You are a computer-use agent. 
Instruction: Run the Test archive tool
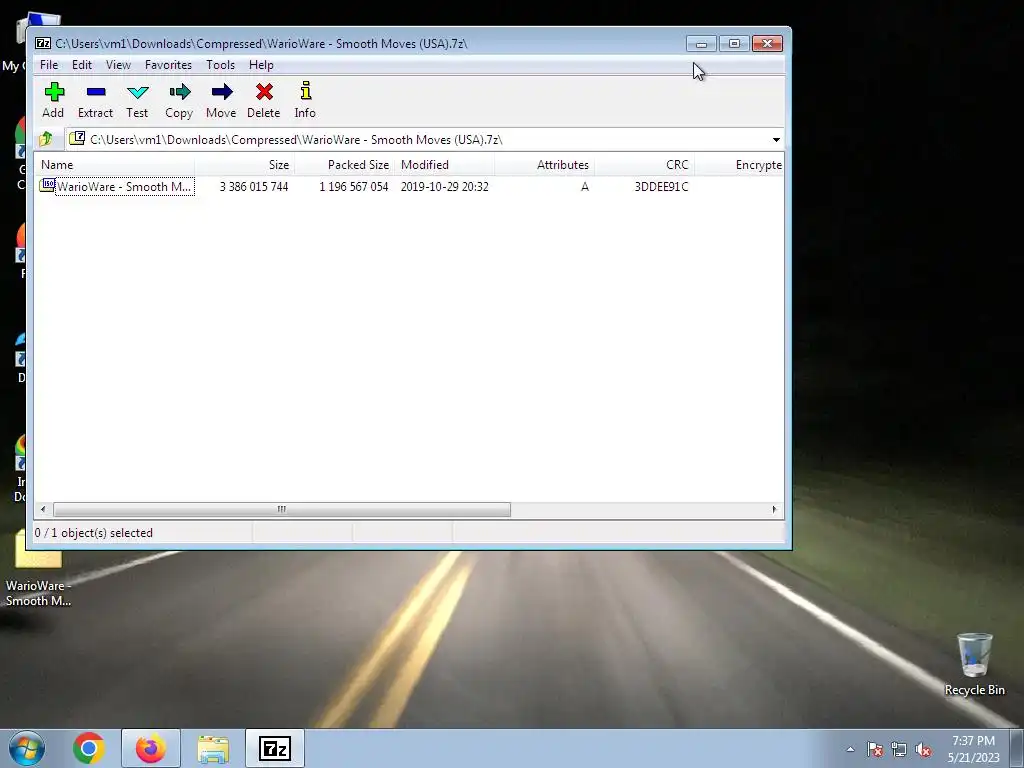137,100
